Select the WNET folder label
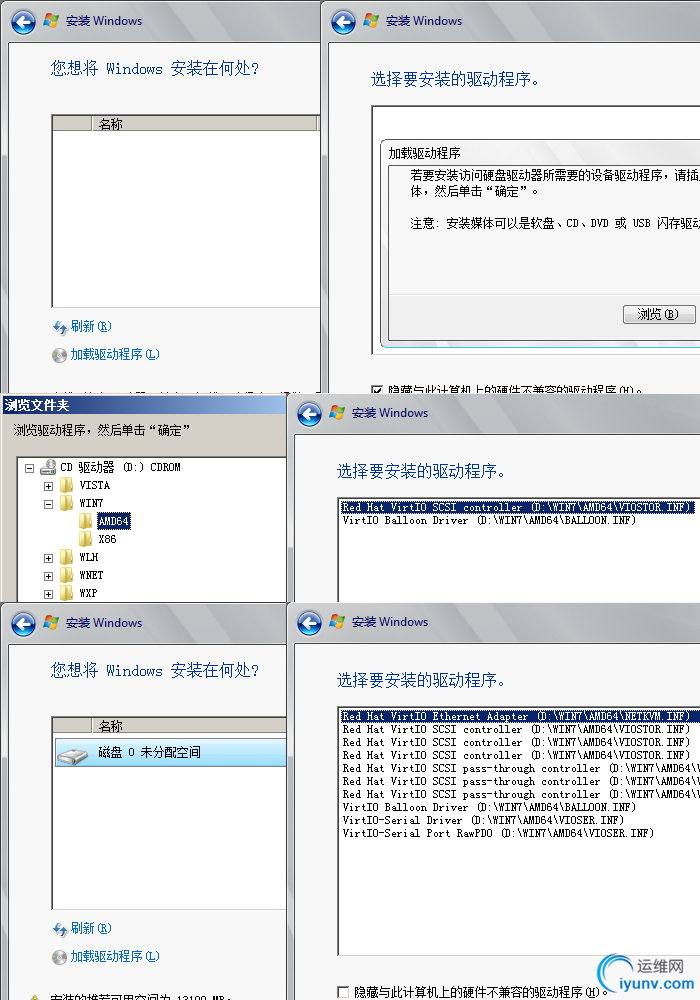This screenshot has width=700, height=1000. click(91, 575)
